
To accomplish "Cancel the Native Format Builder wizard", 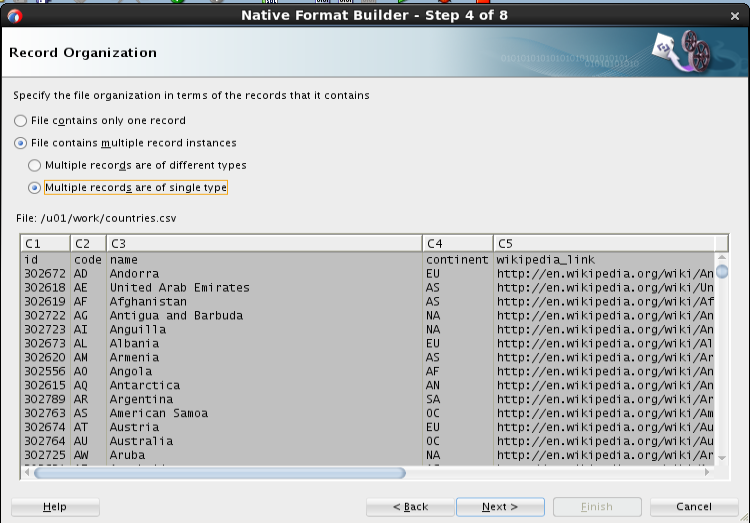I will coord(694,507).
